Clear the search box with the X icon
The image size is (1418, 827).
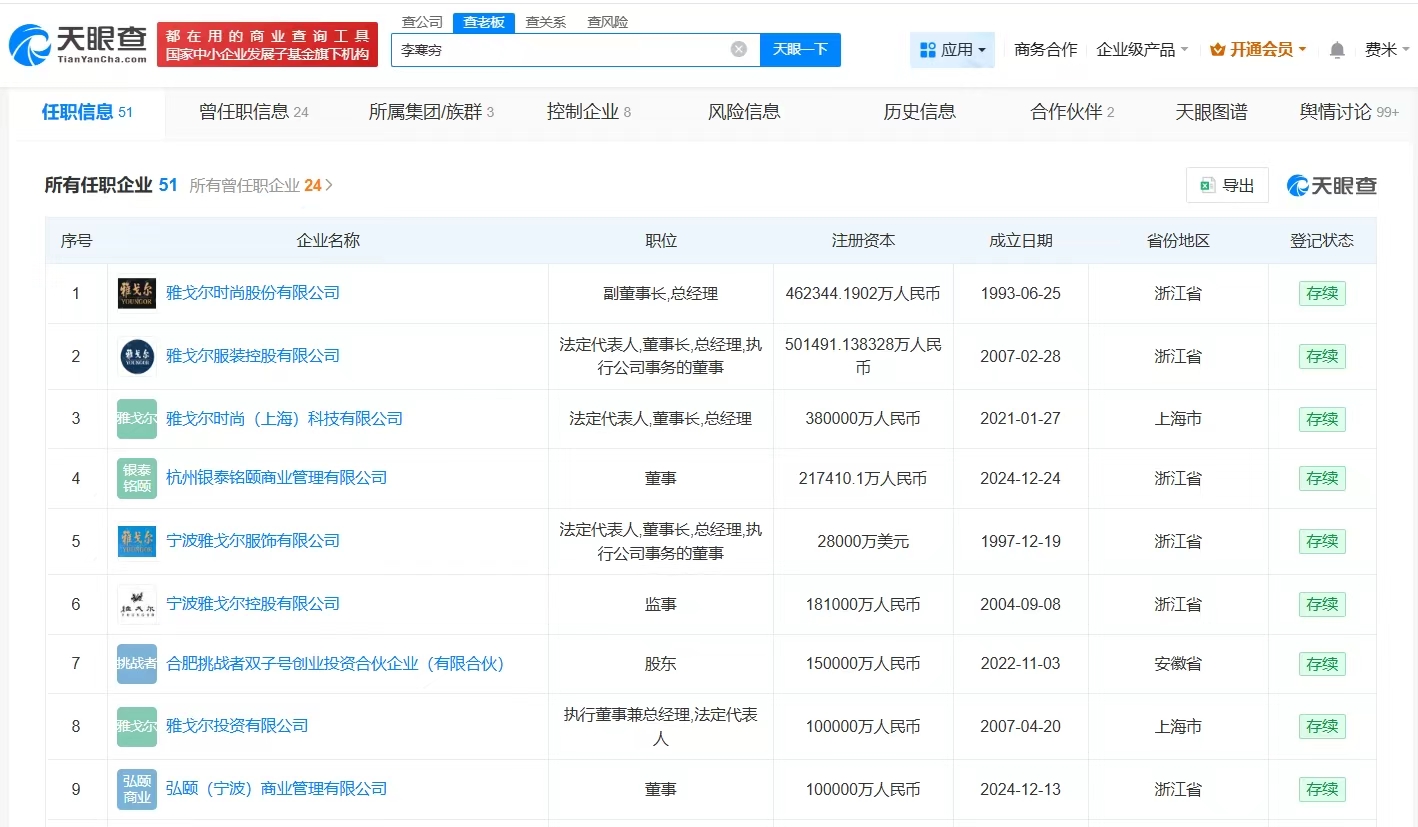739,49
